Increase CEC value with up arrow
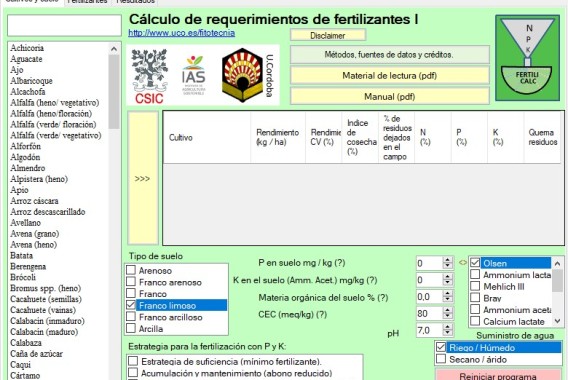The height and width of the screenshot is (380, 568). (448, 310)
